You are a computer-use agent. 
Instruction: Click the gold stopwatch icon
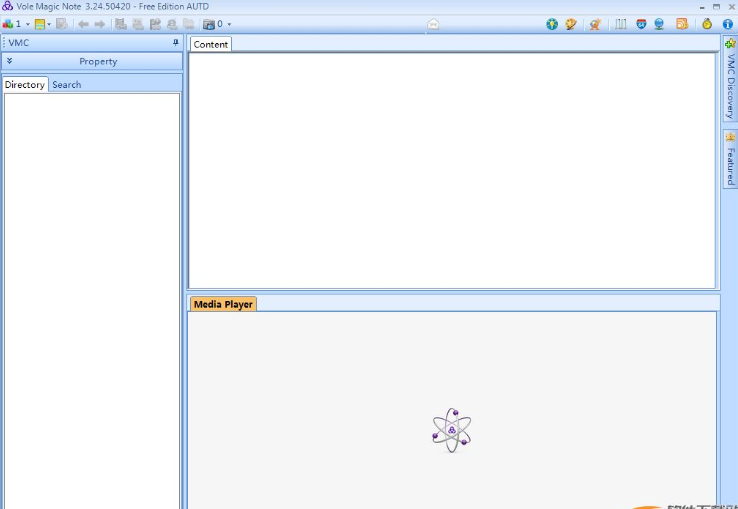point(706,24)
